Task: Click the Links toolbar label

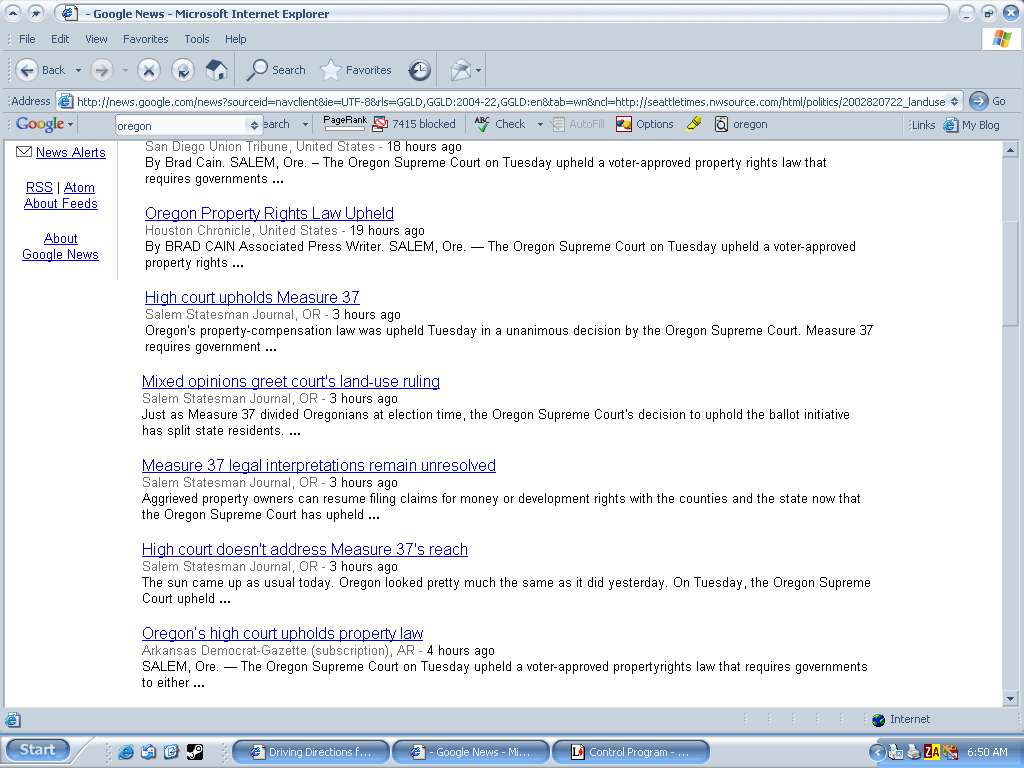Action: point(923,125)
